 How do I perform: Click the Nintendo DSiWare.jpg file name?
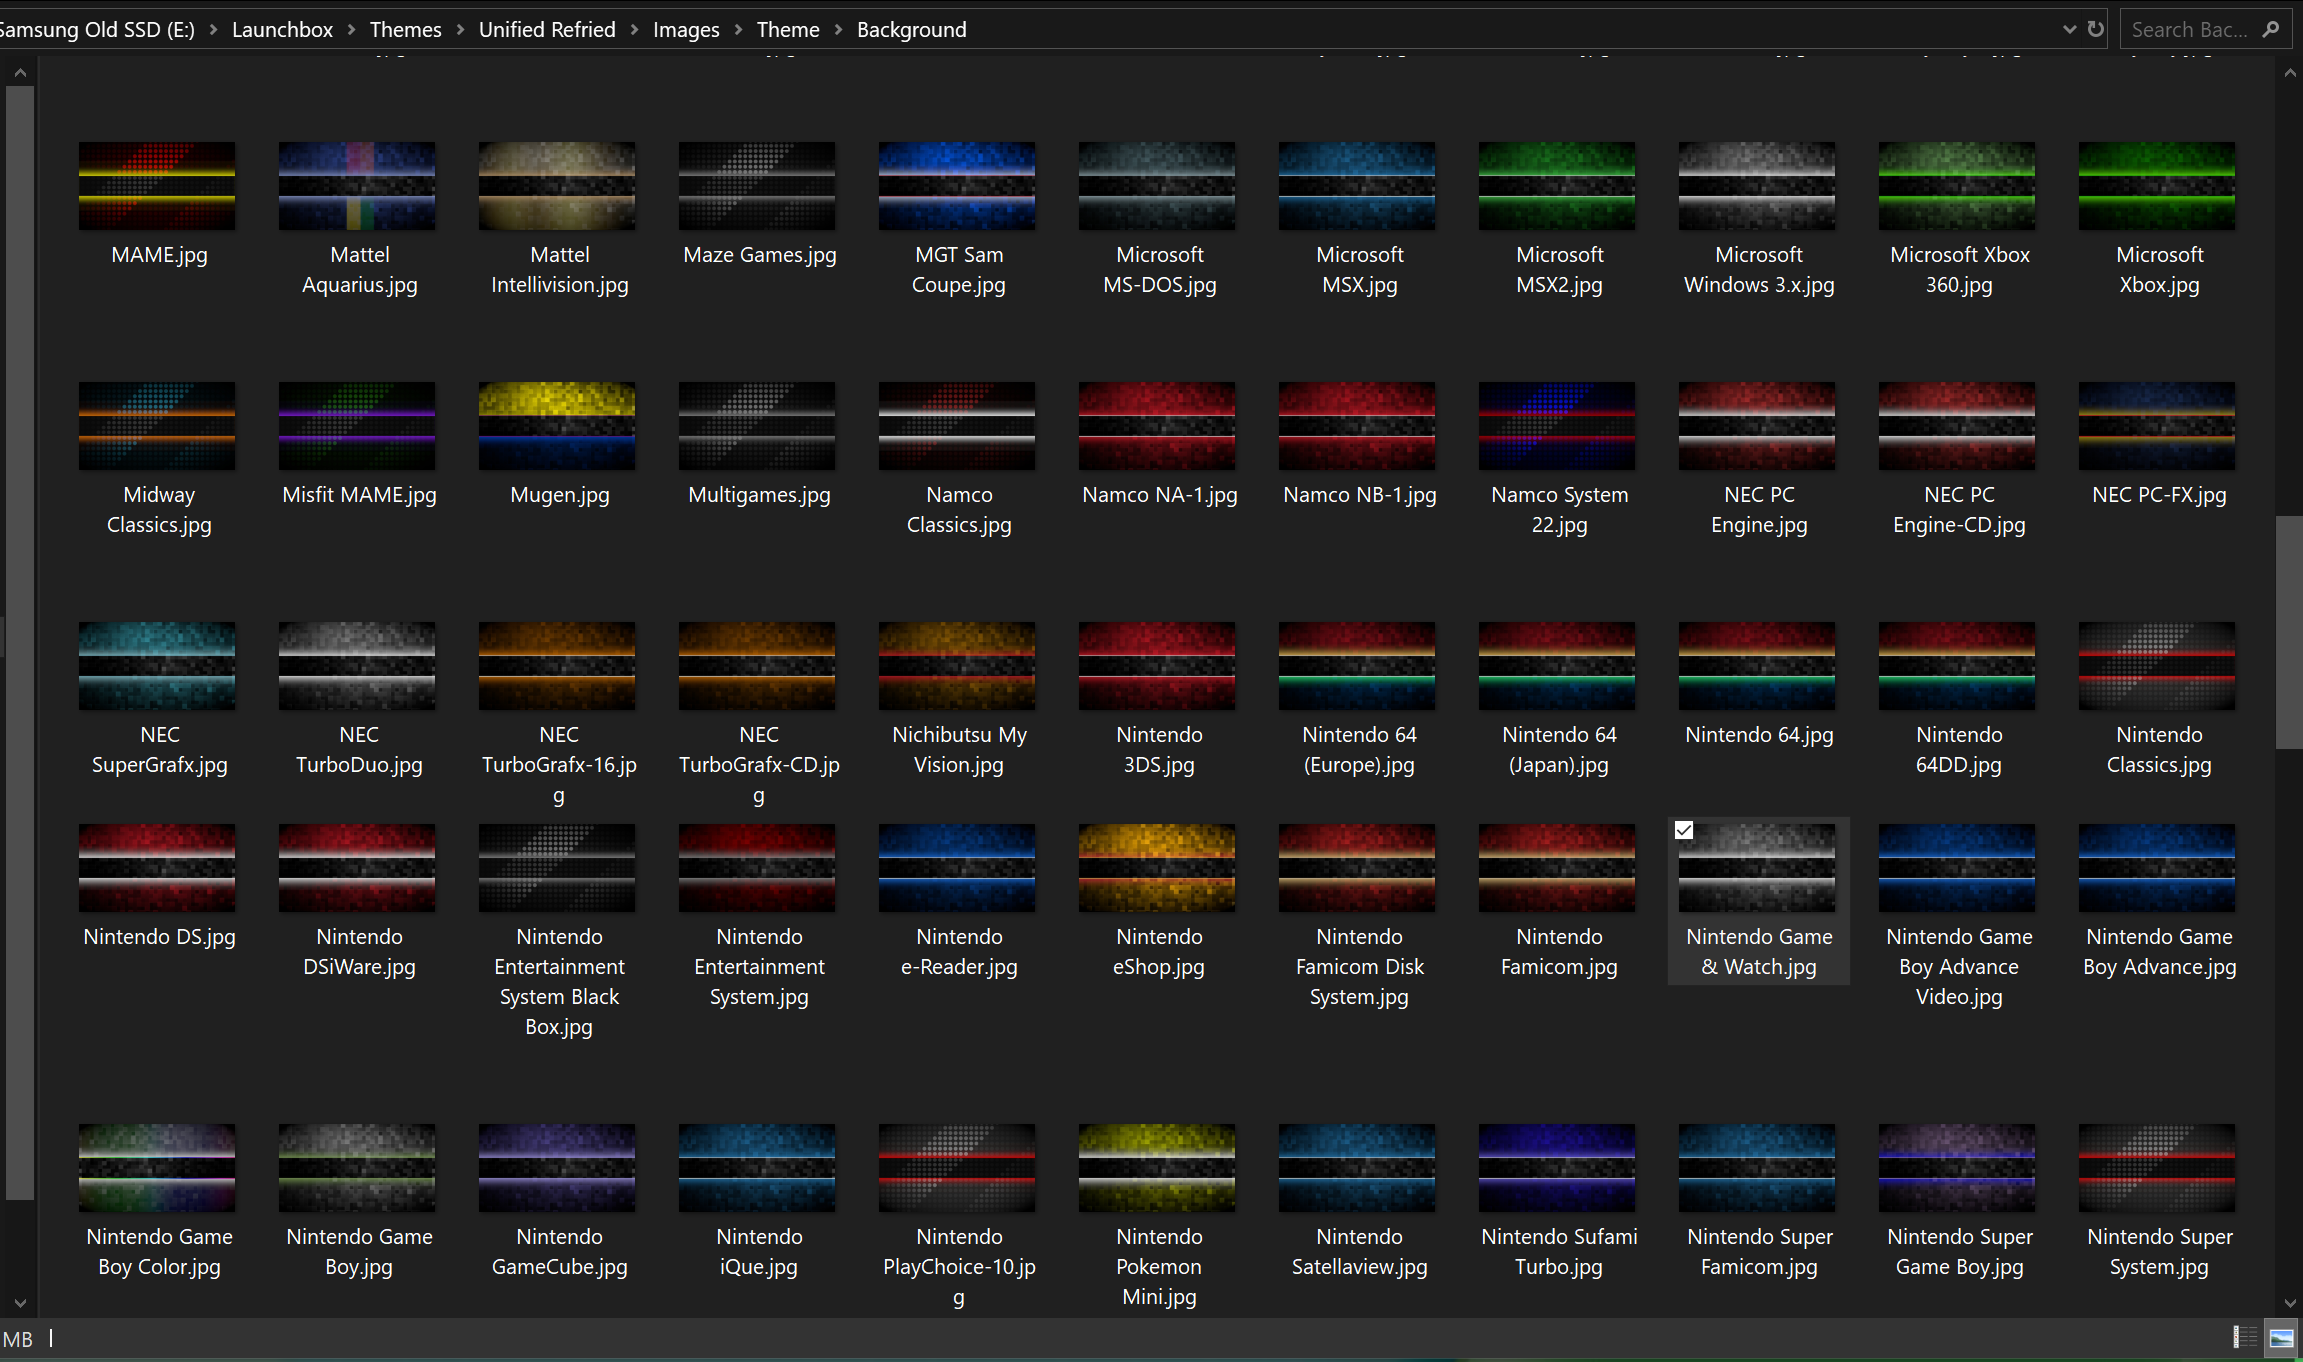point(359,952)
